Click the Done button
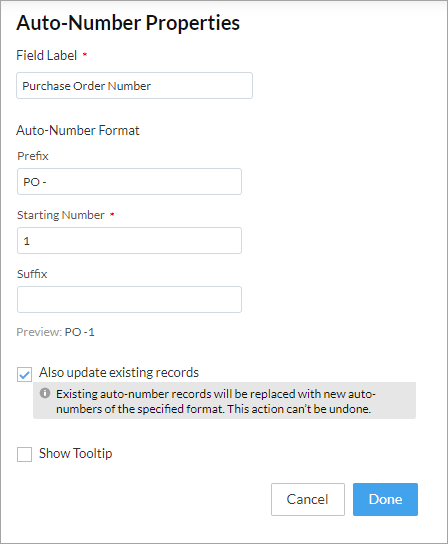This screenshot has height=544, width=448. [x=385, y=499]
